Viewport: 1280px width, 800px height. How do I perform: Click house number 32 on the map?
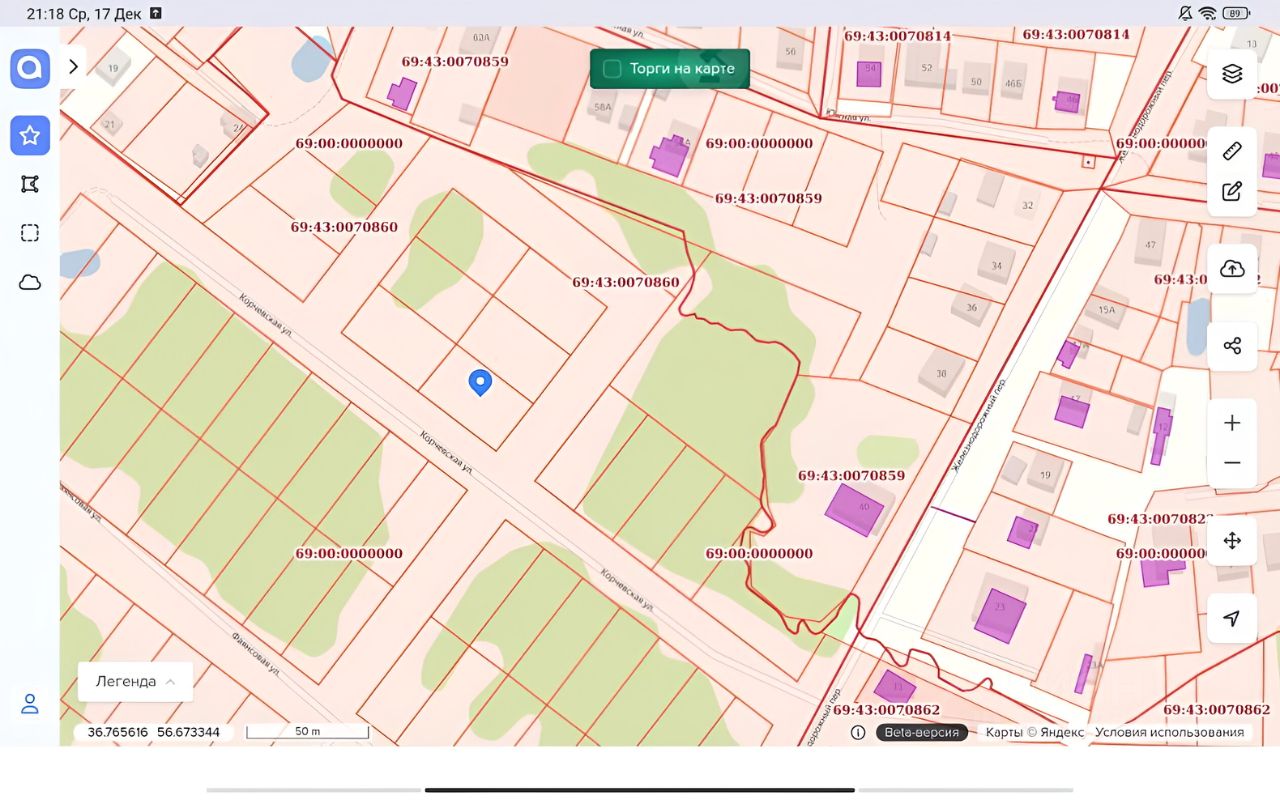(1027, 205)
